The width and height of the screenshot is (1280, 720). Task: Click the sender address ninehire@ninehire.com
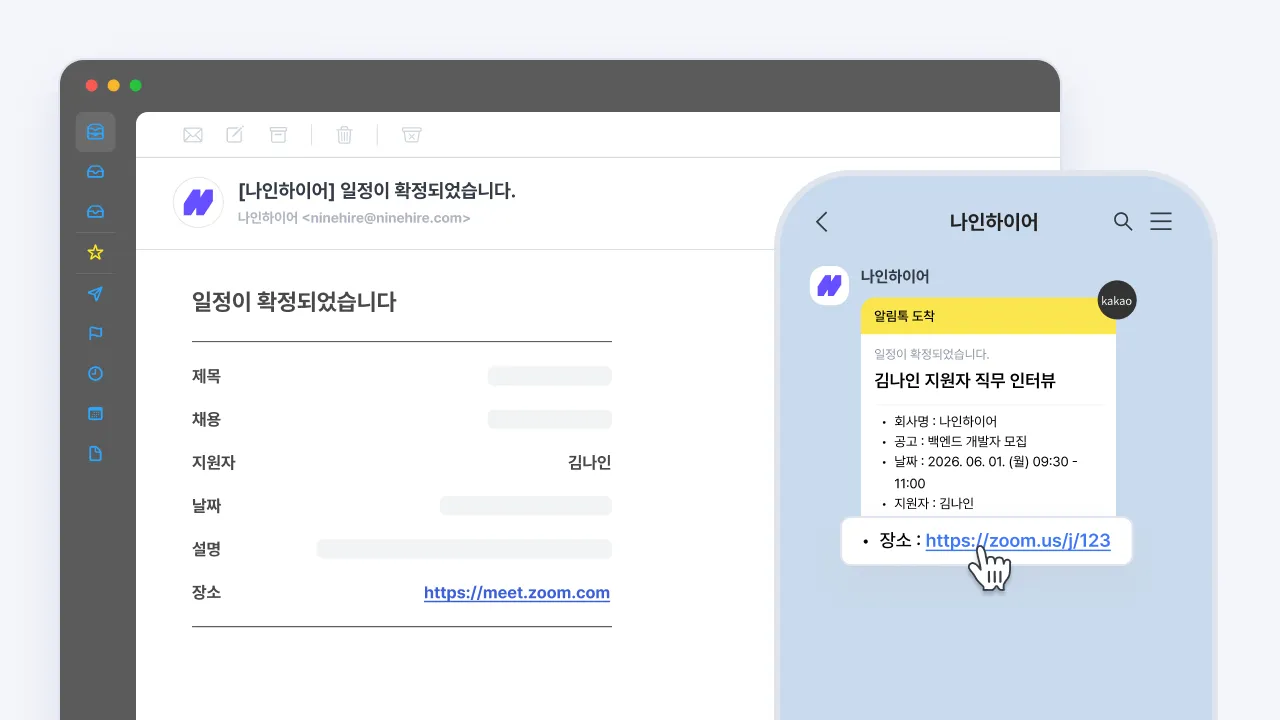(x=386, y=218)
